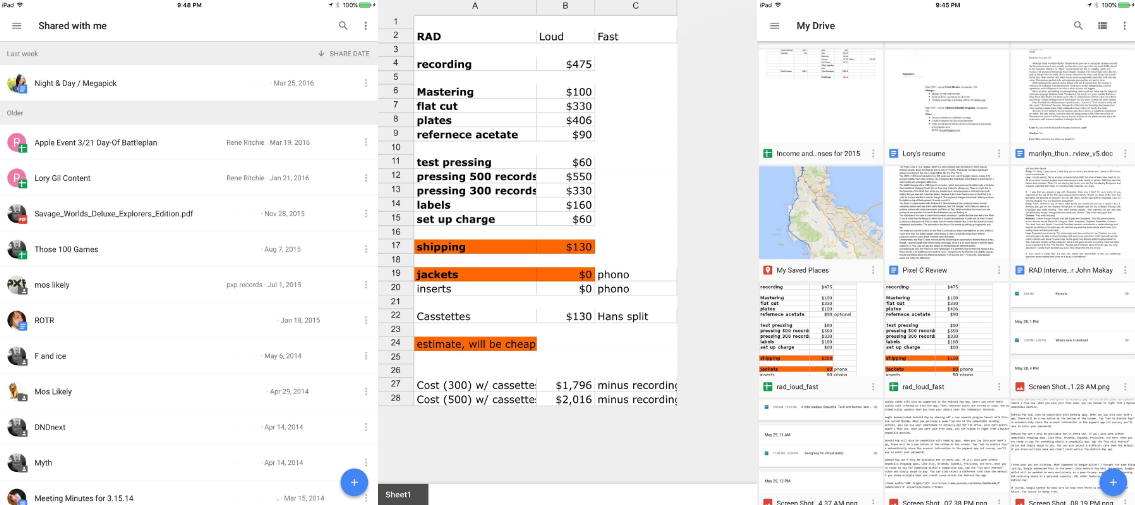Open more options for My Saved Places

coord(874,270)
